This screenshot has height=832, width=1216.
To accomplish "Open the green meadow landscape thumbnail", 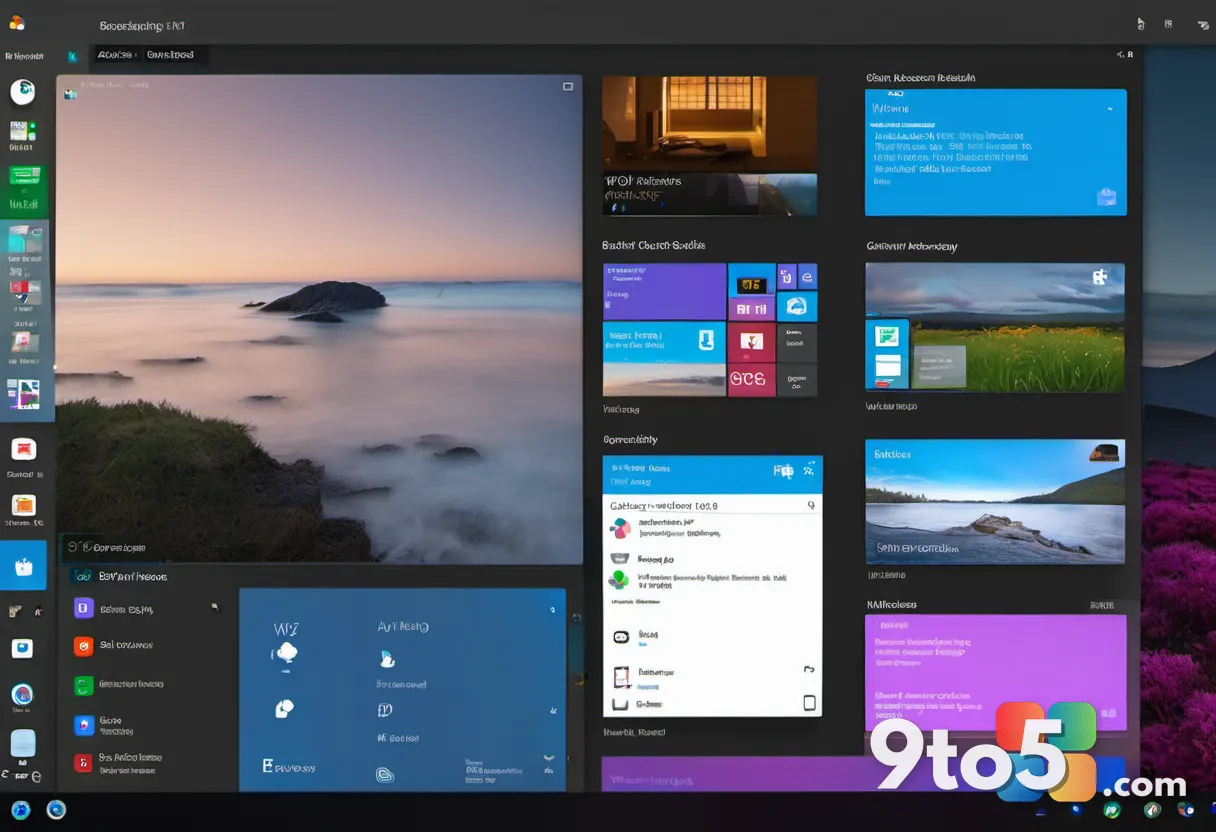I will pos(995,327).
